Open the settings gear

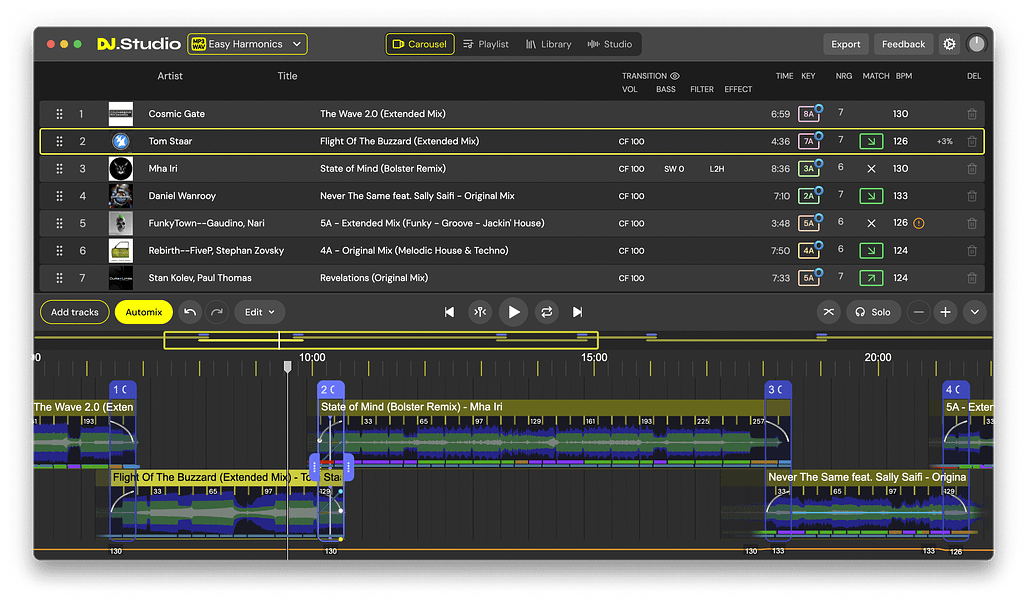(949, 44)
